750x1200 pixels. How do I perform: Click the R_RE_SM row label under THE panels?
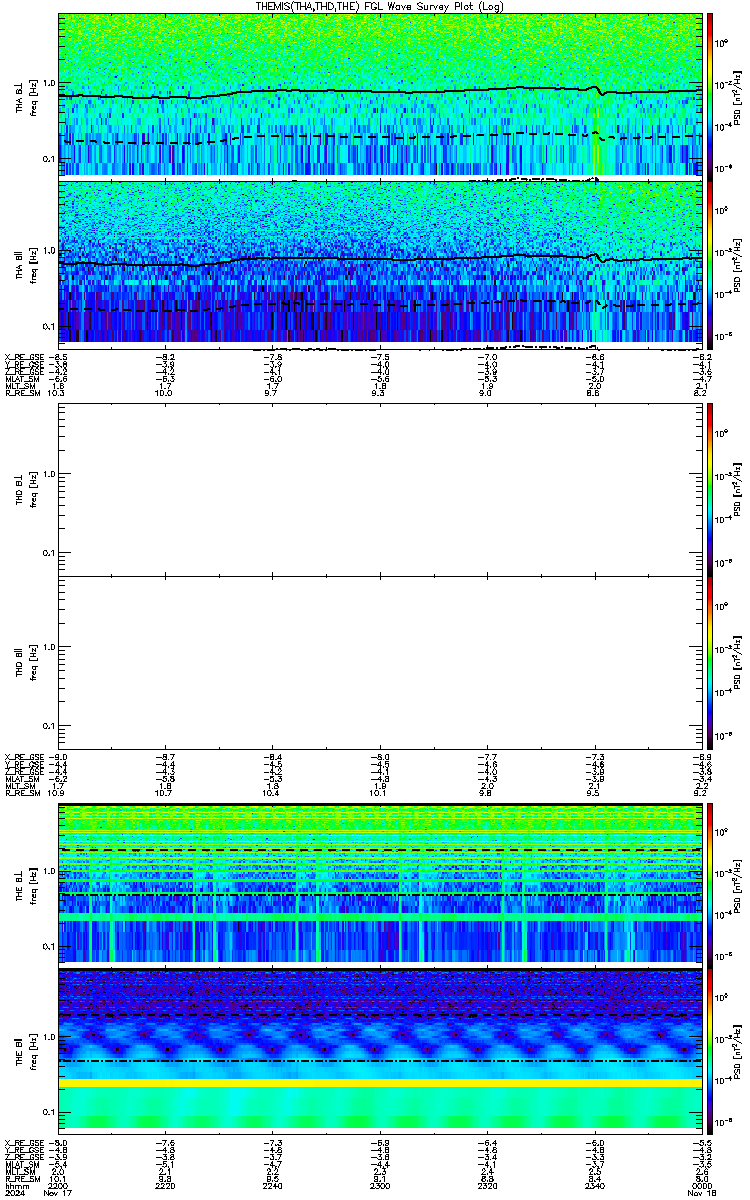pyautogui.click(x=22, y=1180)
